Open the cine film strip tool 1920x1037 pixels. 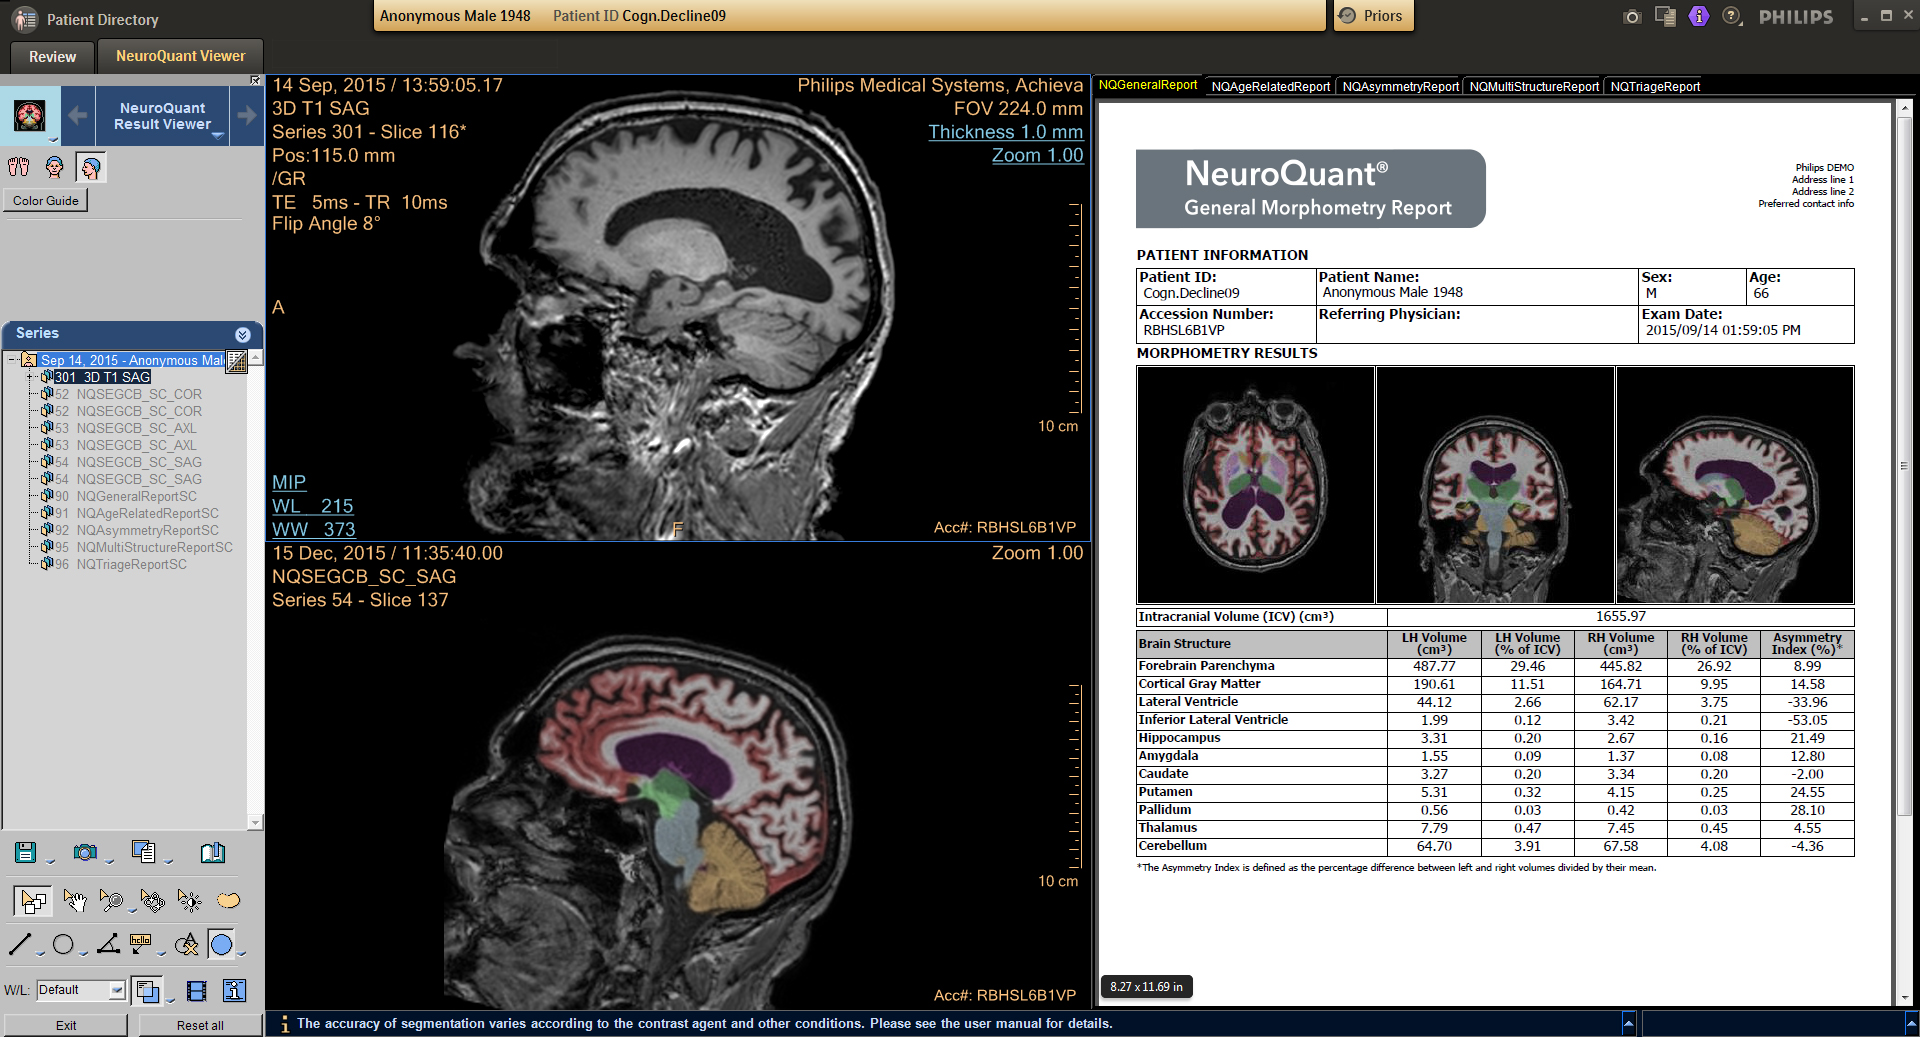pyautogui.click(x=197, y=991)
